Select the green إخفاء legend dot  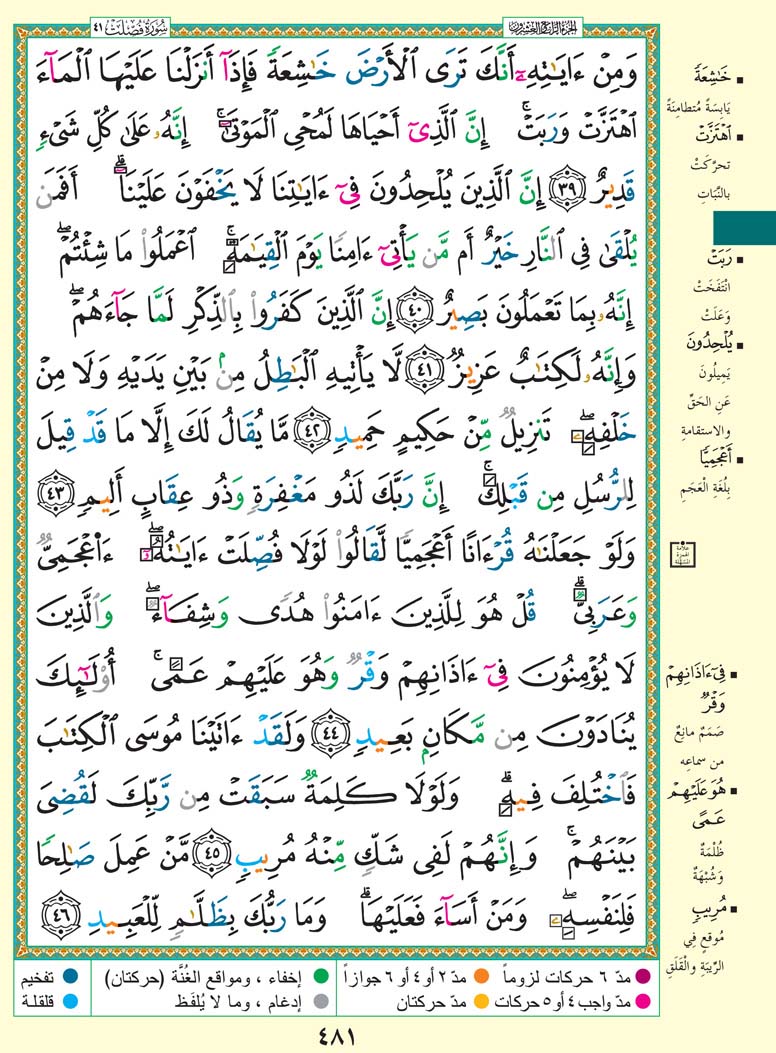(321, 978)
